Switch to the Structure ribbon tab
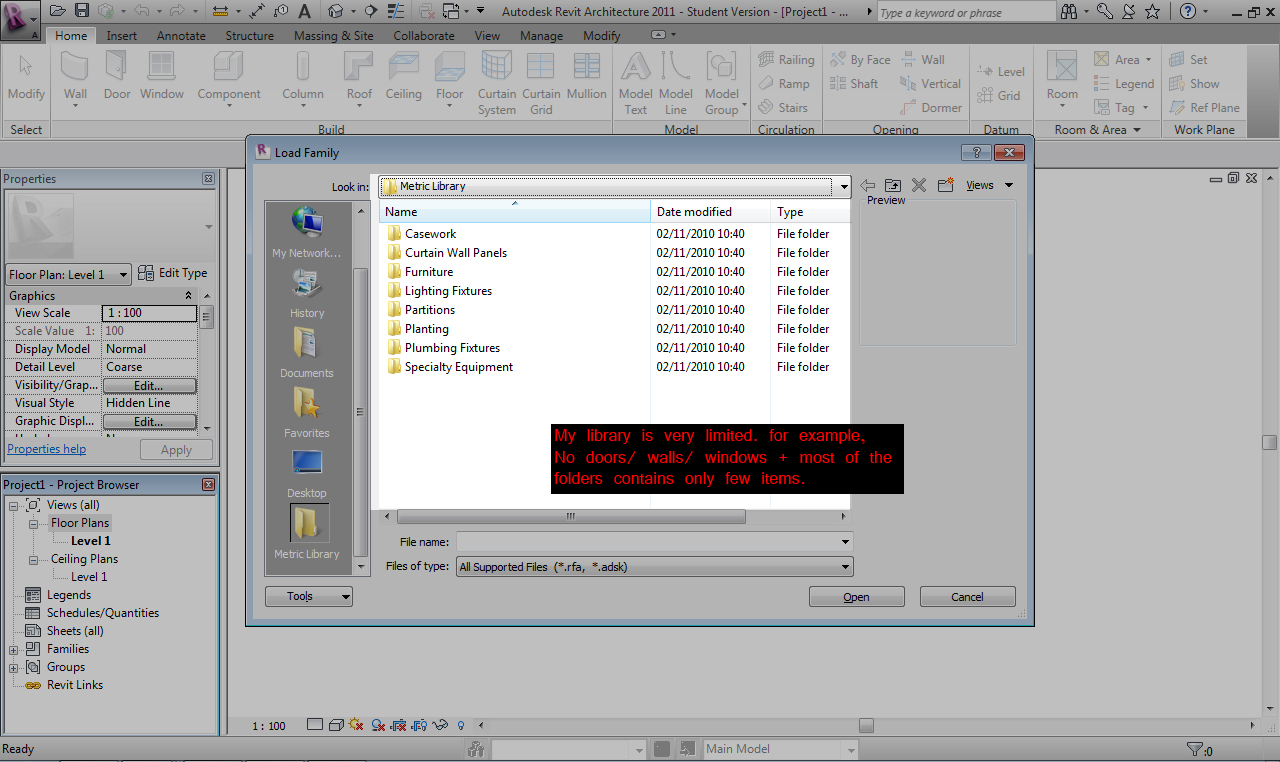Screen dimensions: 1280x762 coord(249,35)
